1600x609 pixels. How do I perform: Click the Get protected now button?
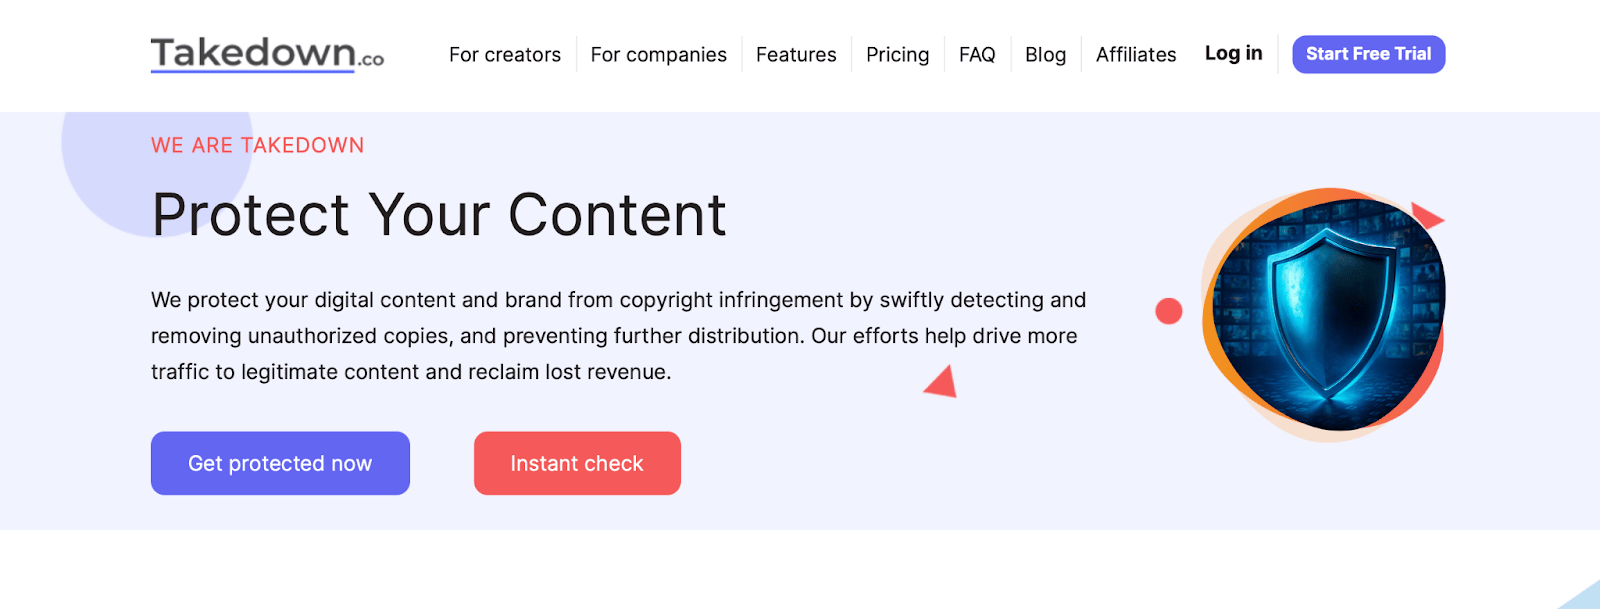pyautogui.click(x=280, y=463)
